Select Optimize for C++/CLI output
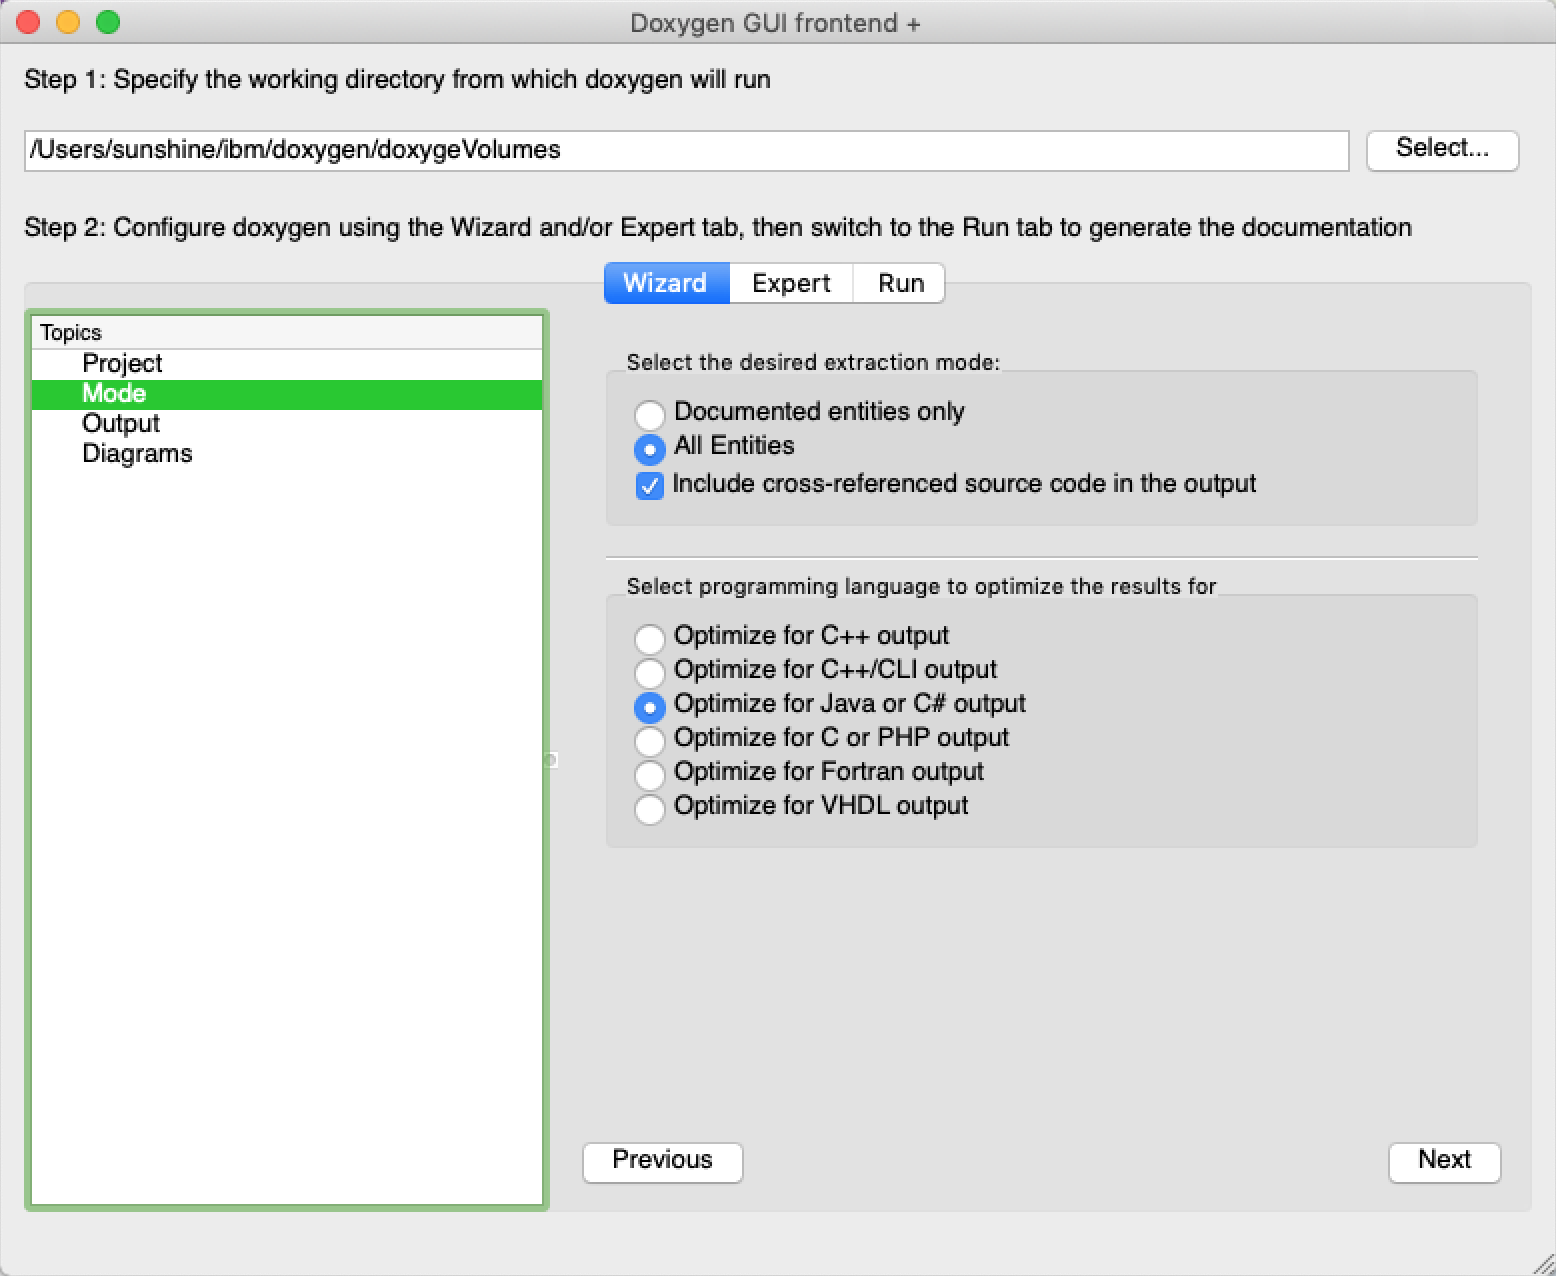The width and height of the screenshot is (1556, 1276). [x=650, y=672]
